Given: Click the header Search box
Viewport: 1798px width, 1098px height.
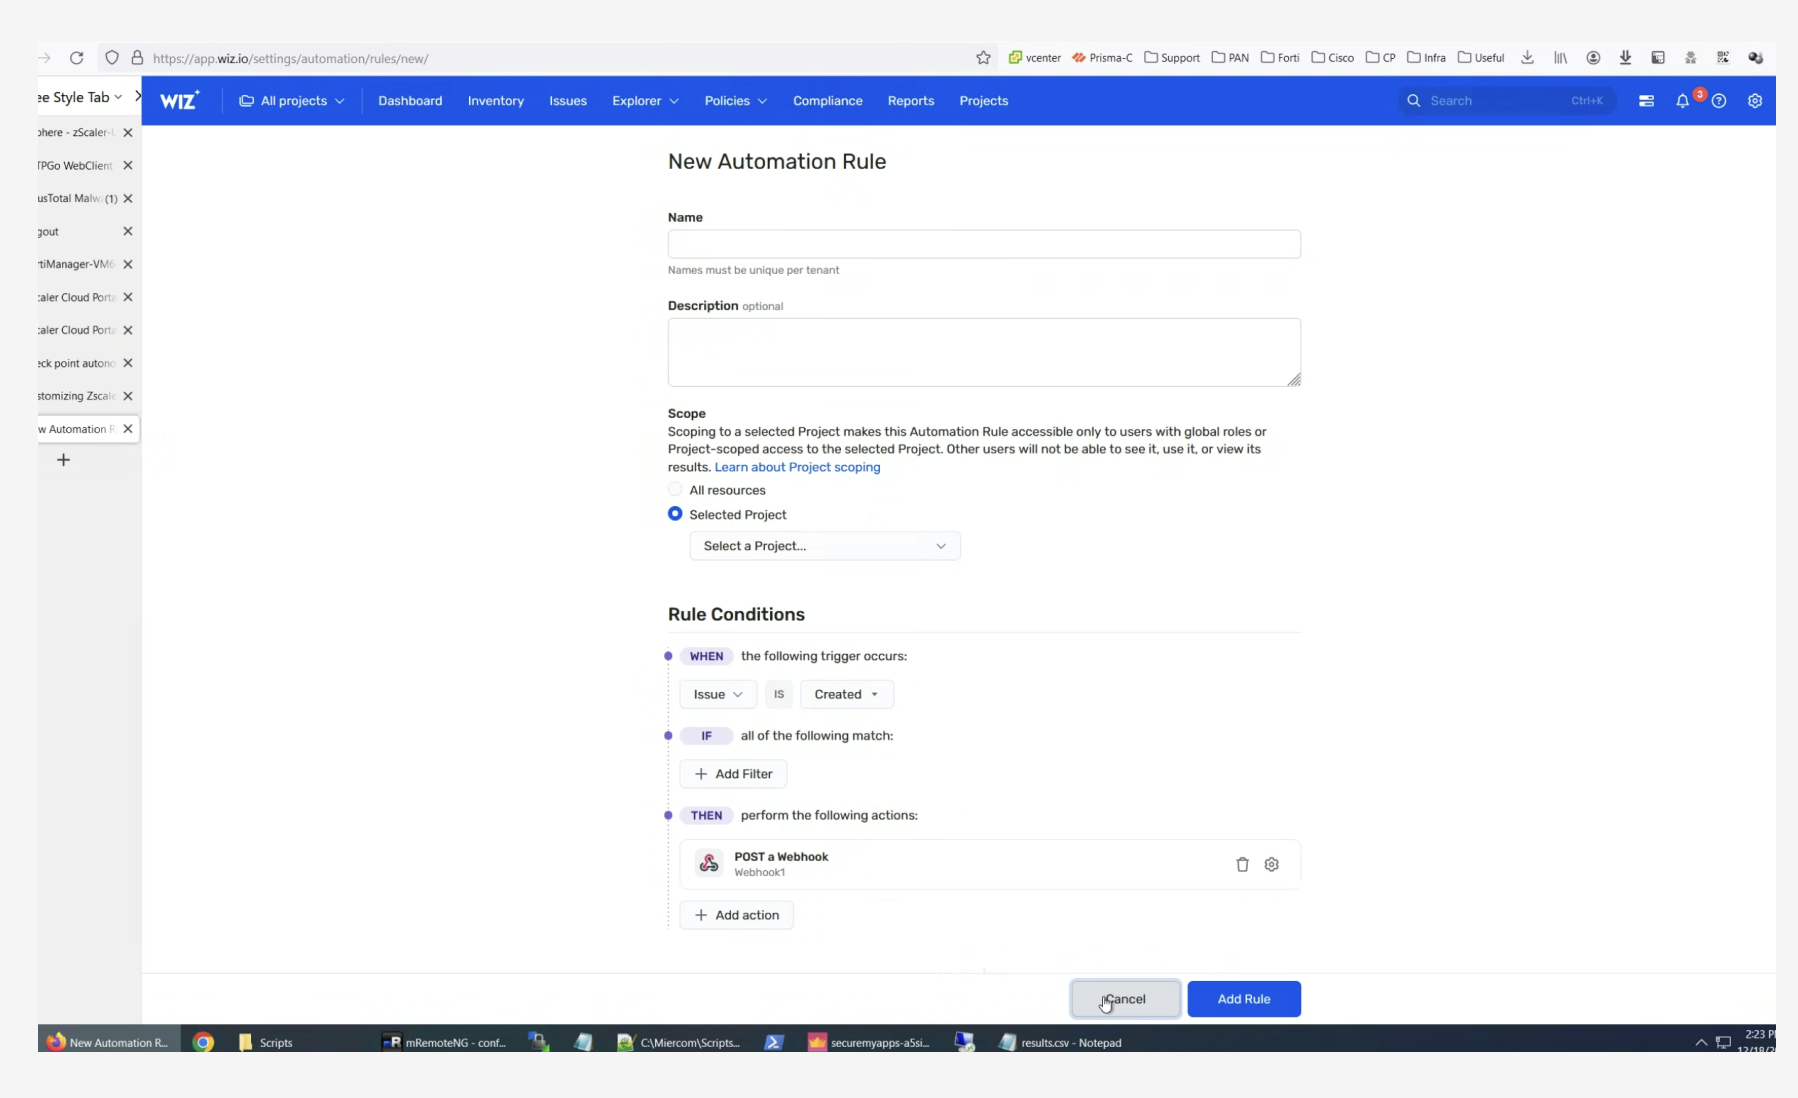Looking at the screenshot, I should click(x=1506, y=101).
